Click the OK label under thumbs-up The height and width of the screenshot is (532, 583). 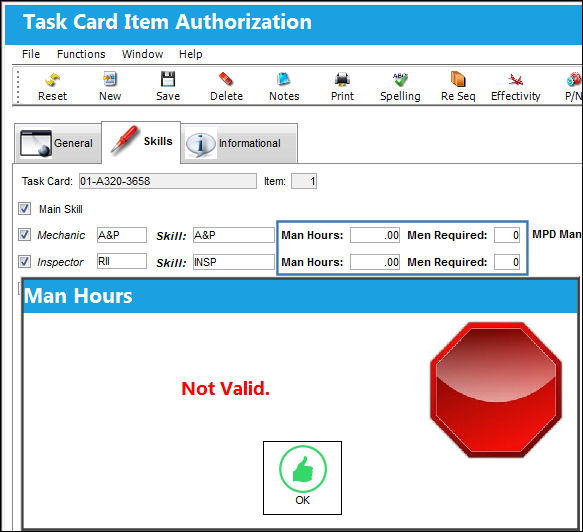[302, 500]
